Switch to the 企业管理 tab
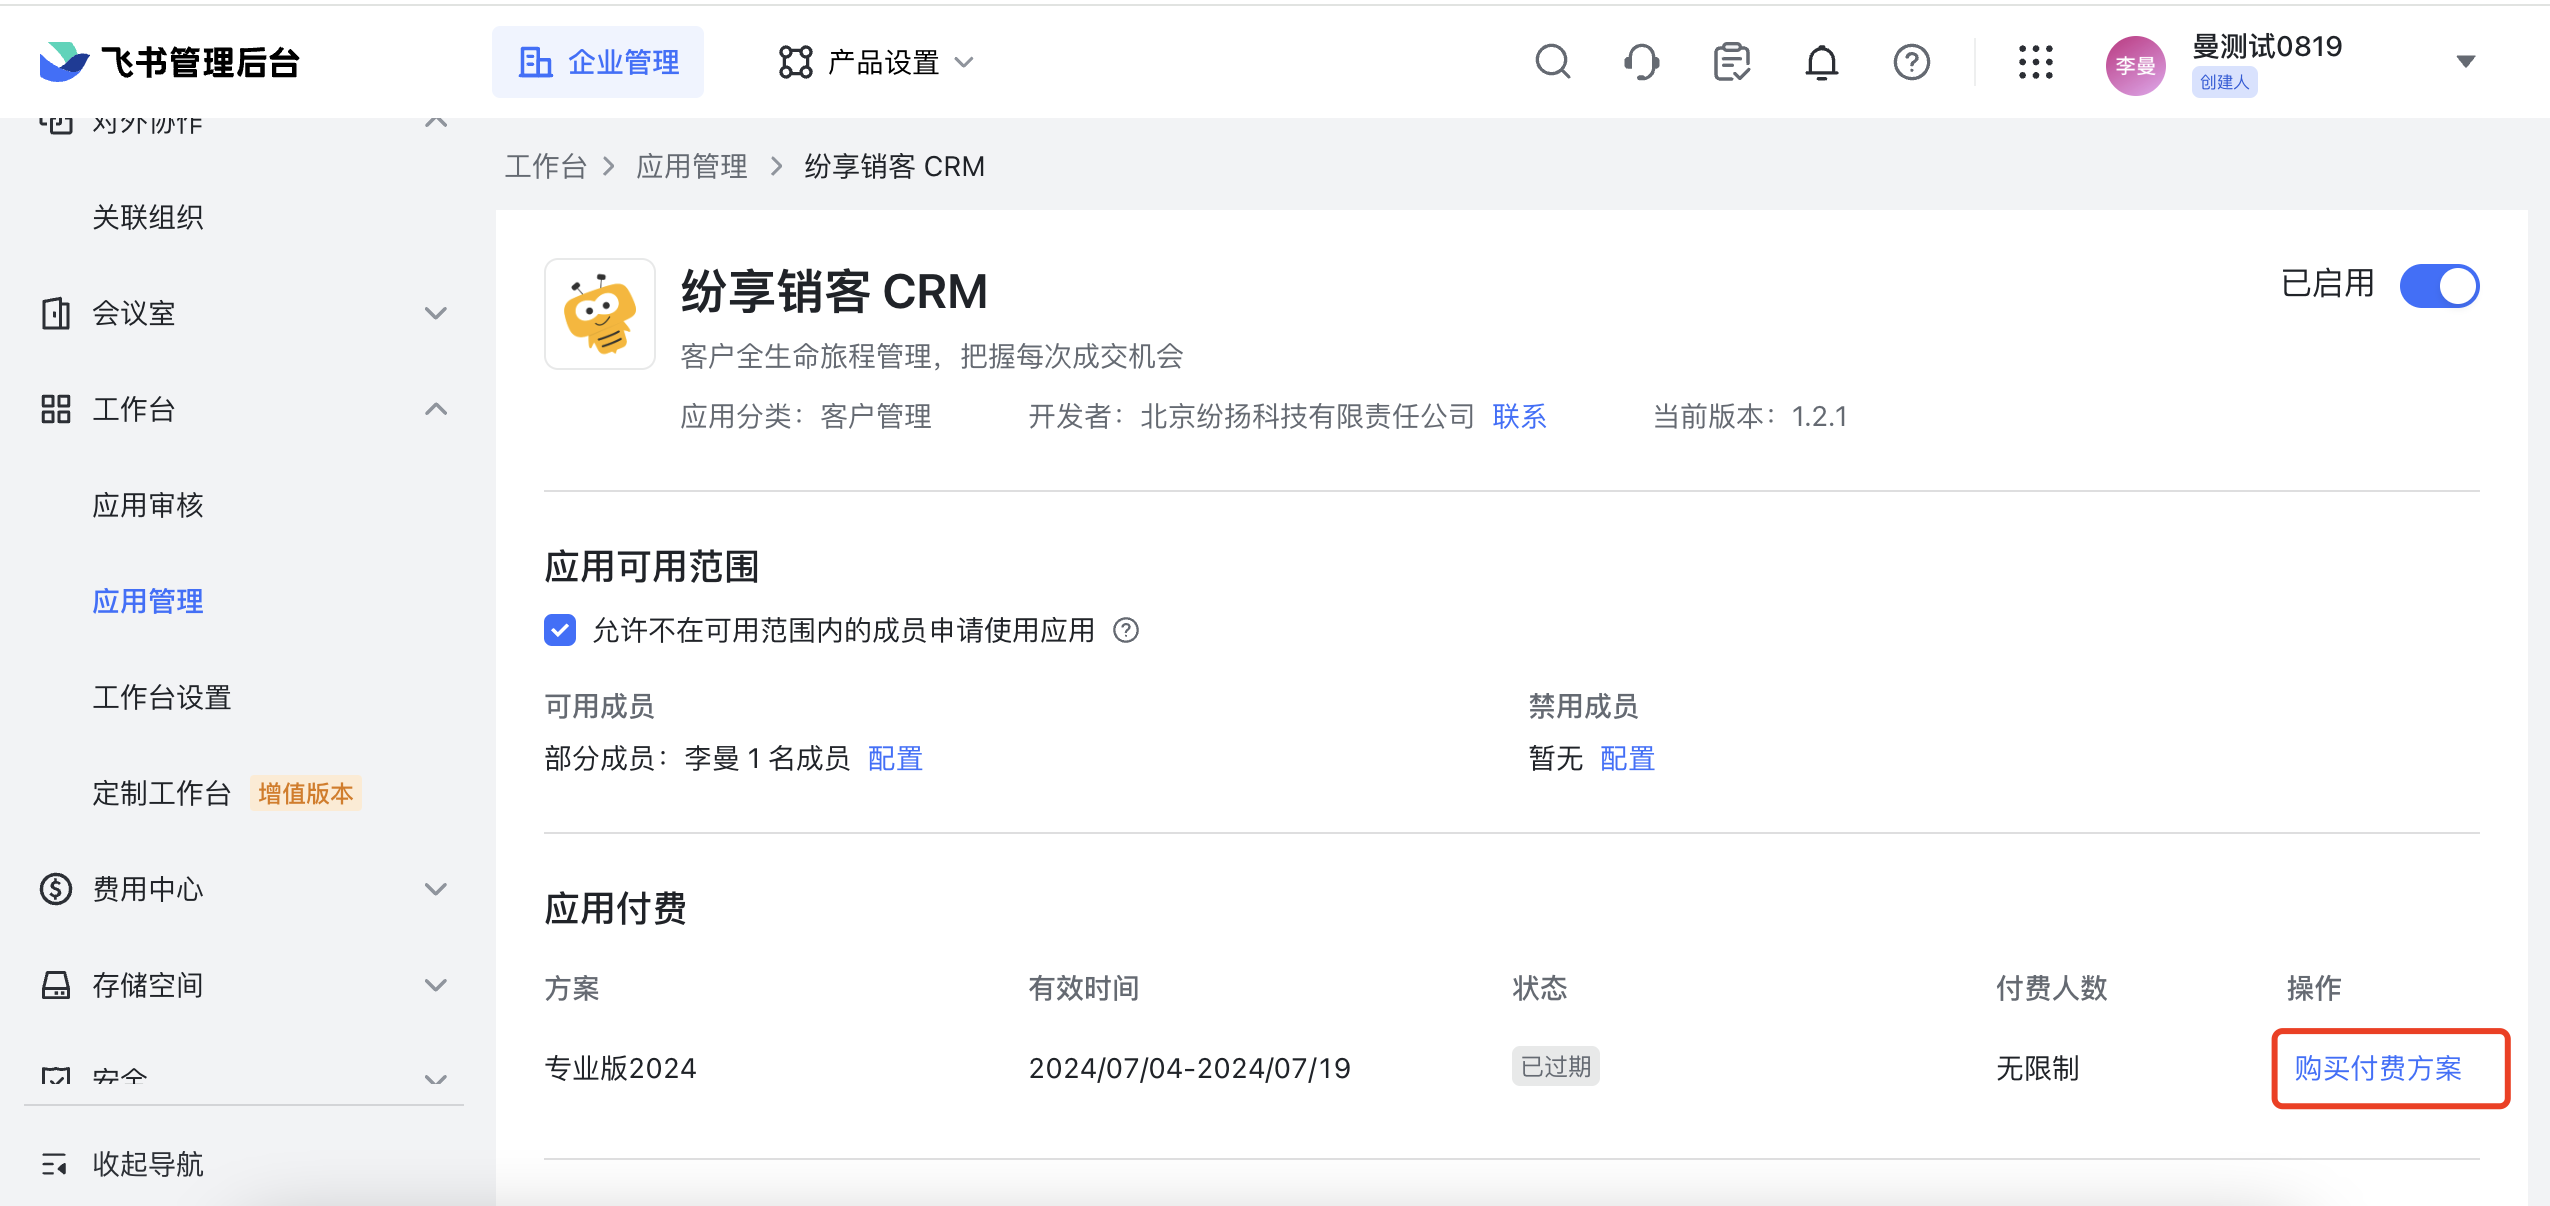This screenshot has height=1206, width=2550. [598, 62]
